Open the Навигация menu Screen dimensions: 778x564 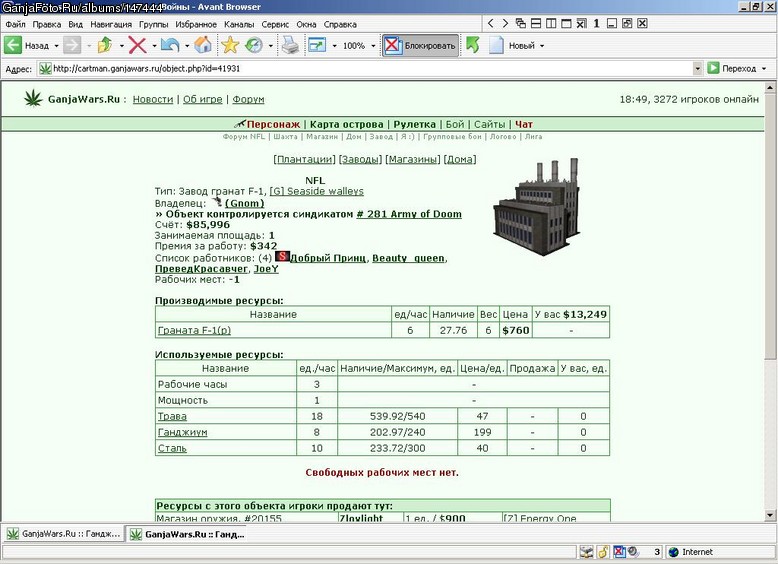click(111, 24)
